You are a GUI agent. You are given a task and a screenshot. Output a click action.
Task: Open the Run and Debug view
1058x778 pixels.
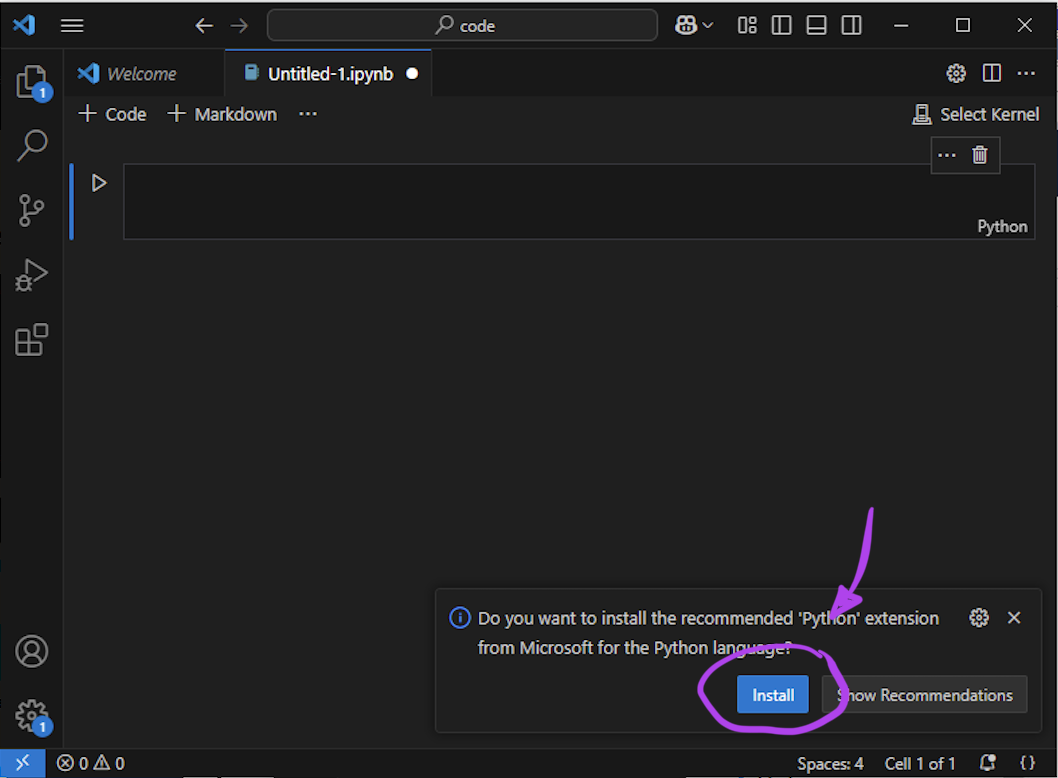coord(32,275)
